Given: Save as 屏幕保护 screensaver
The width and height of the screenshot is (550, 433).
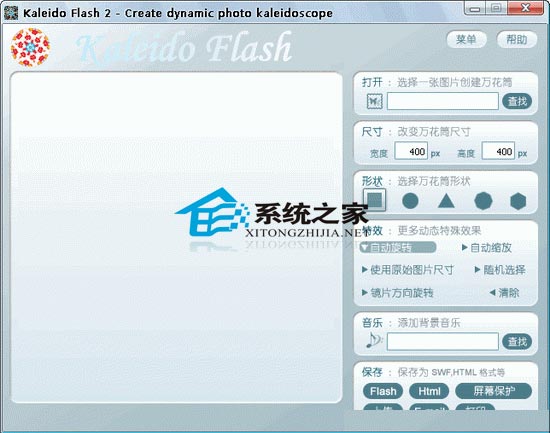Looking at the screenshot, I should (x=494, y=391).
